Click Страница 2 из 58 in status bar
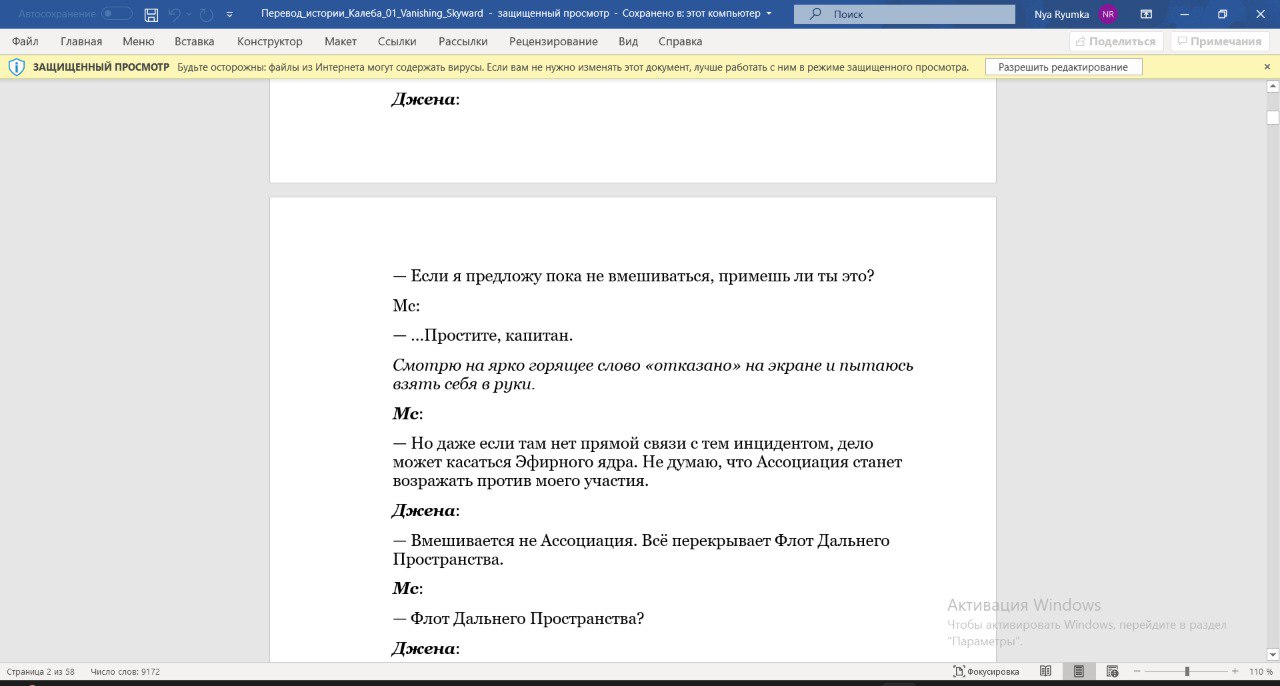 41,672
